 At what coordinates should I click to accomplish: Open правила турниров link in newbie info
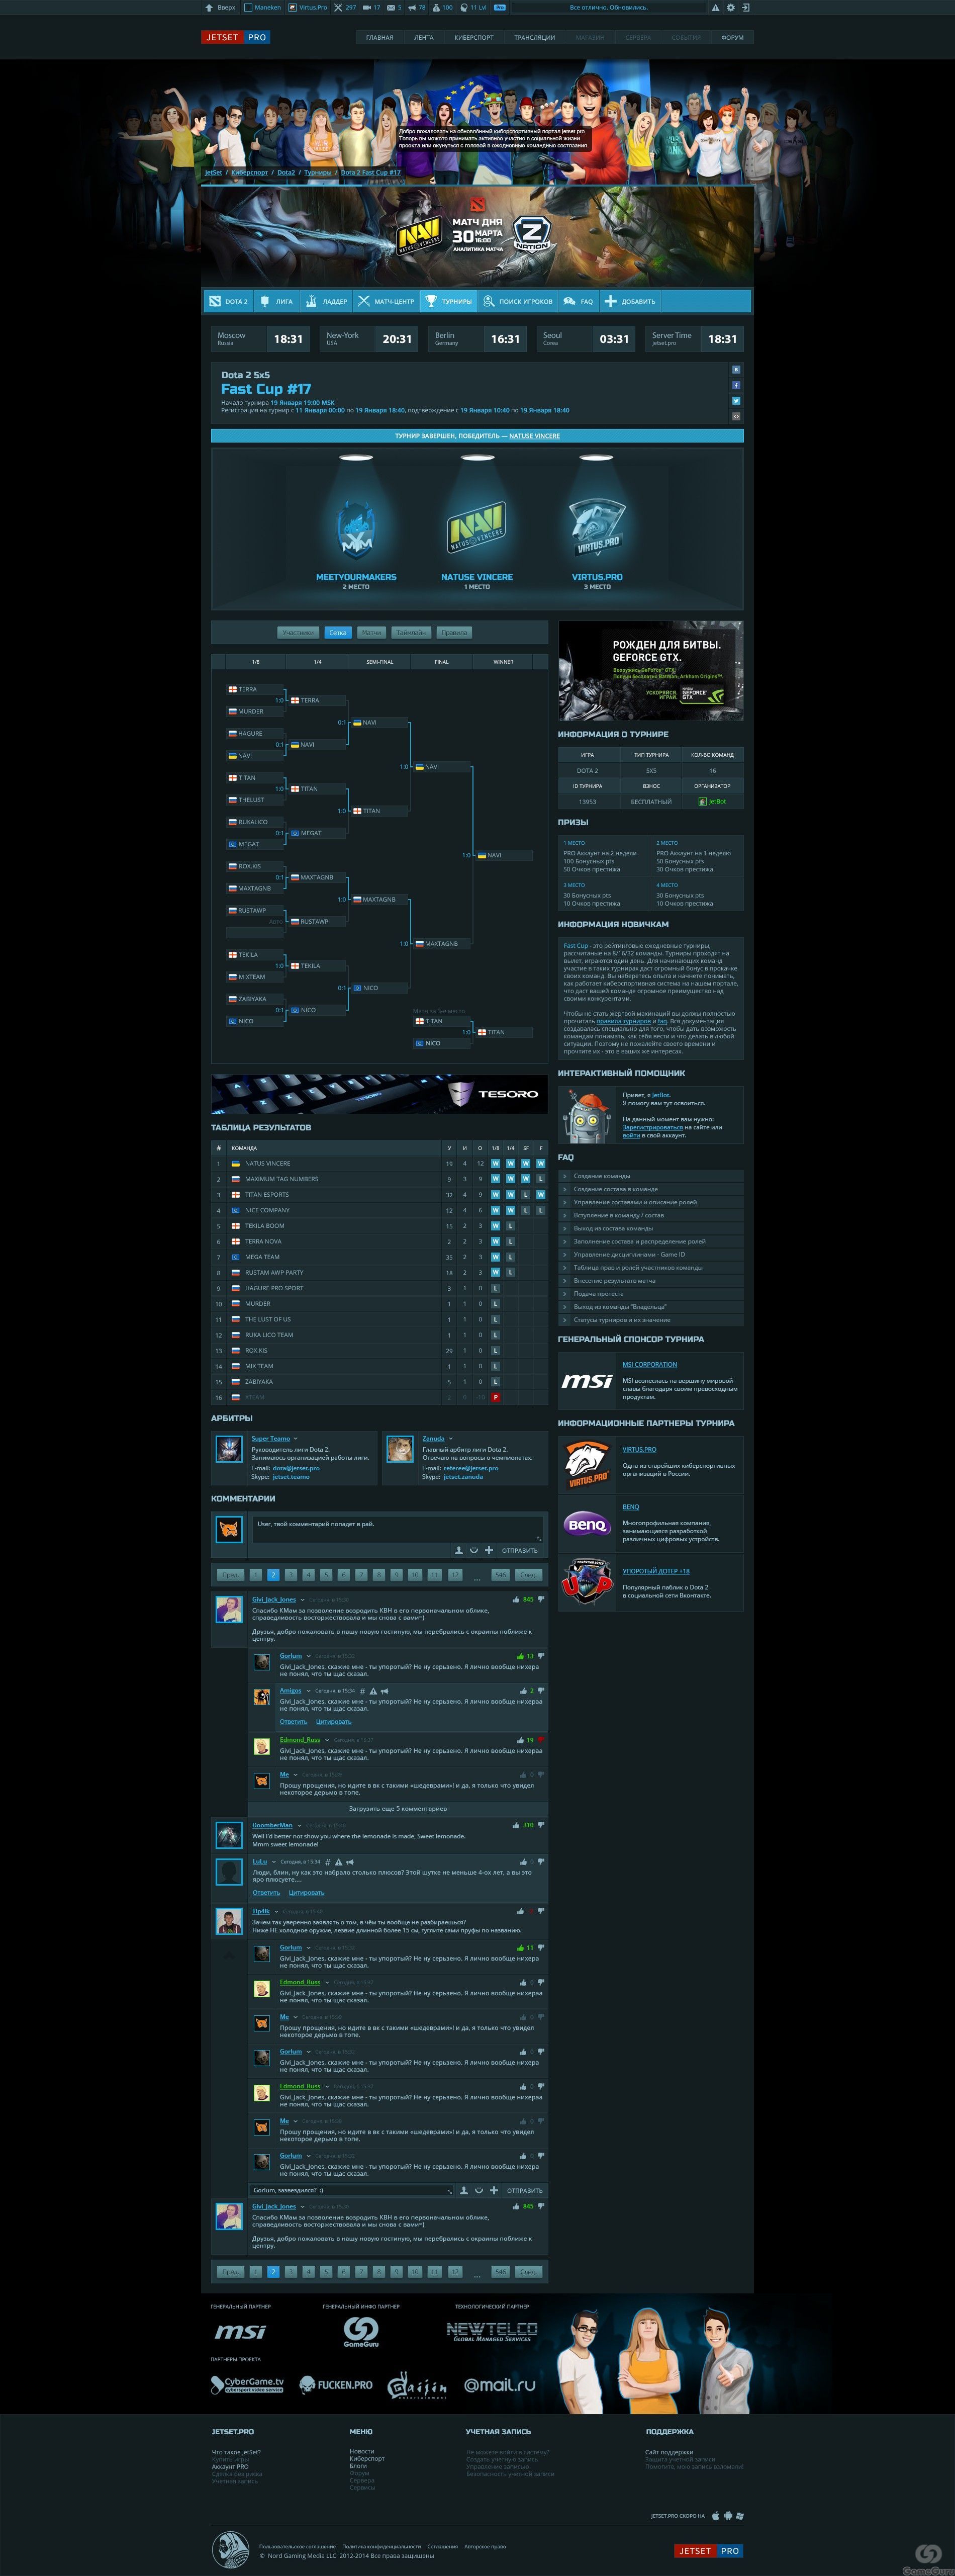pyautogui.click(x=623, y=1021)
